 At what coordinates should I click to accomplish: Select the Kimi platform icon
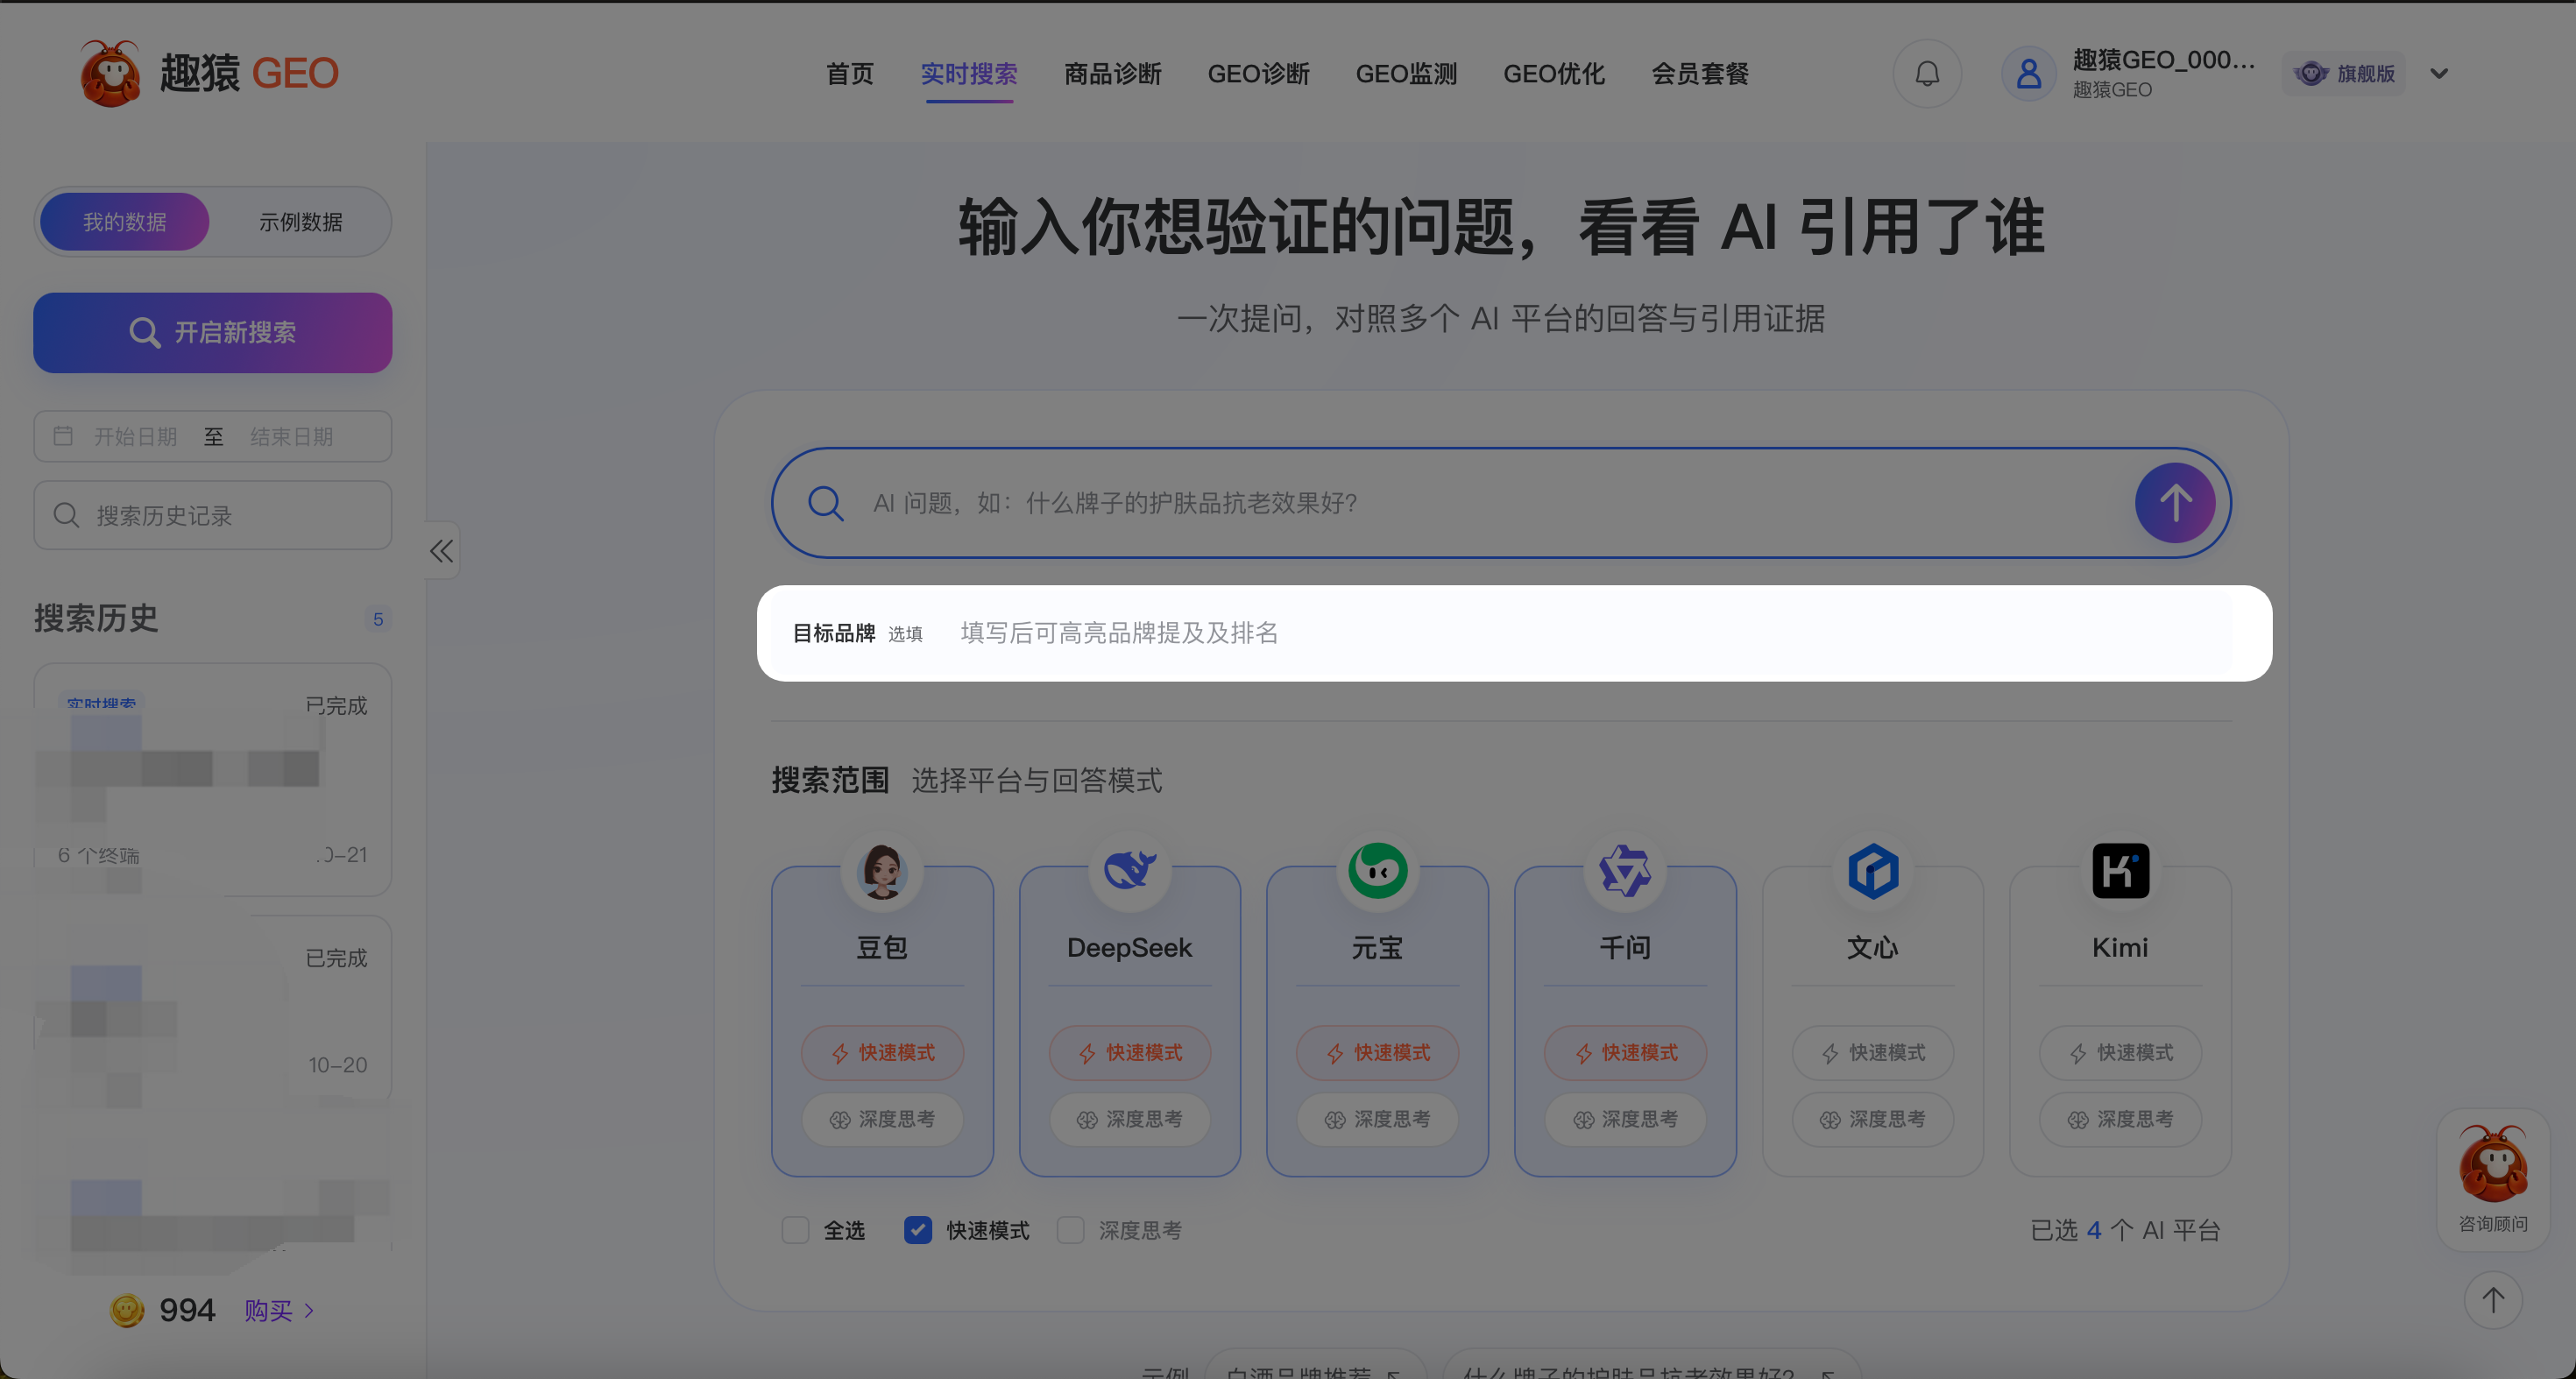click(x=2120, y=871)
